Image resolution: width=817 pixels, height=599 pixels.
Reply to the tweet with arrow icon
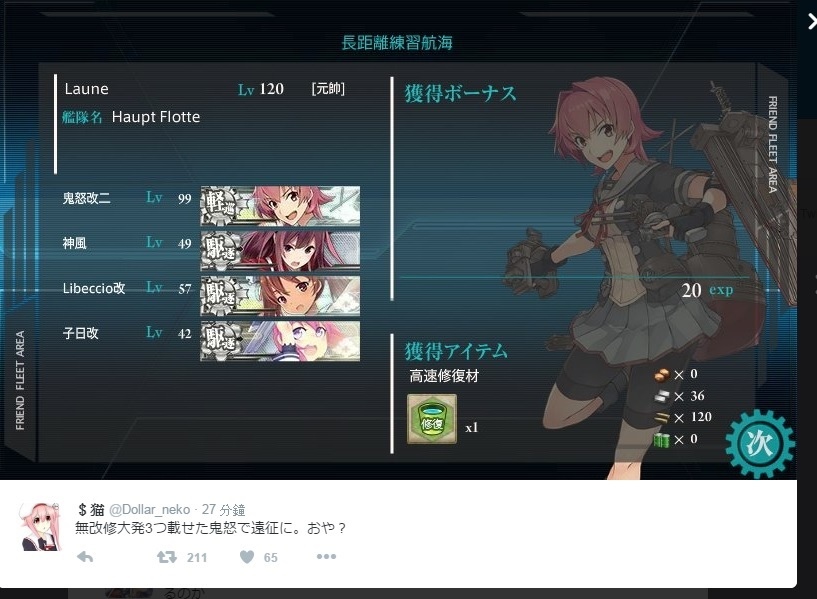85,557
